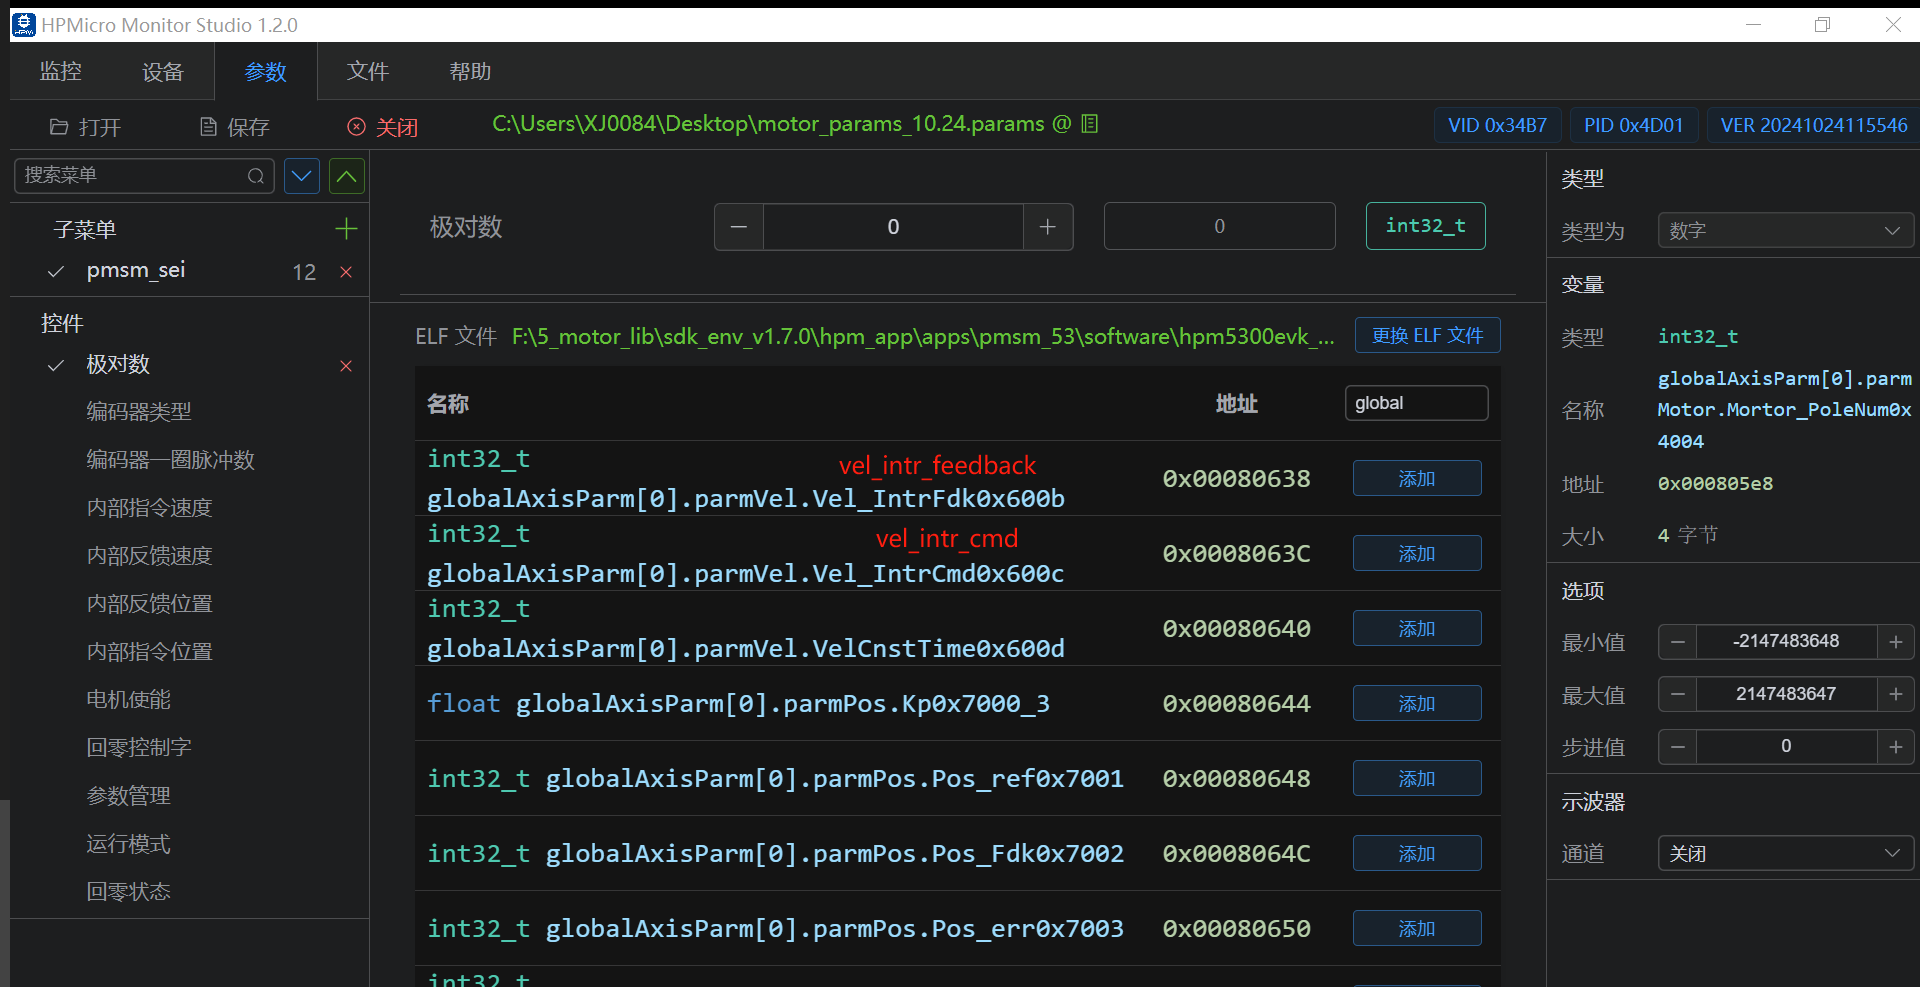
Task: Click the PID 0x4D01 badge
Action: tap(1633, 125)
